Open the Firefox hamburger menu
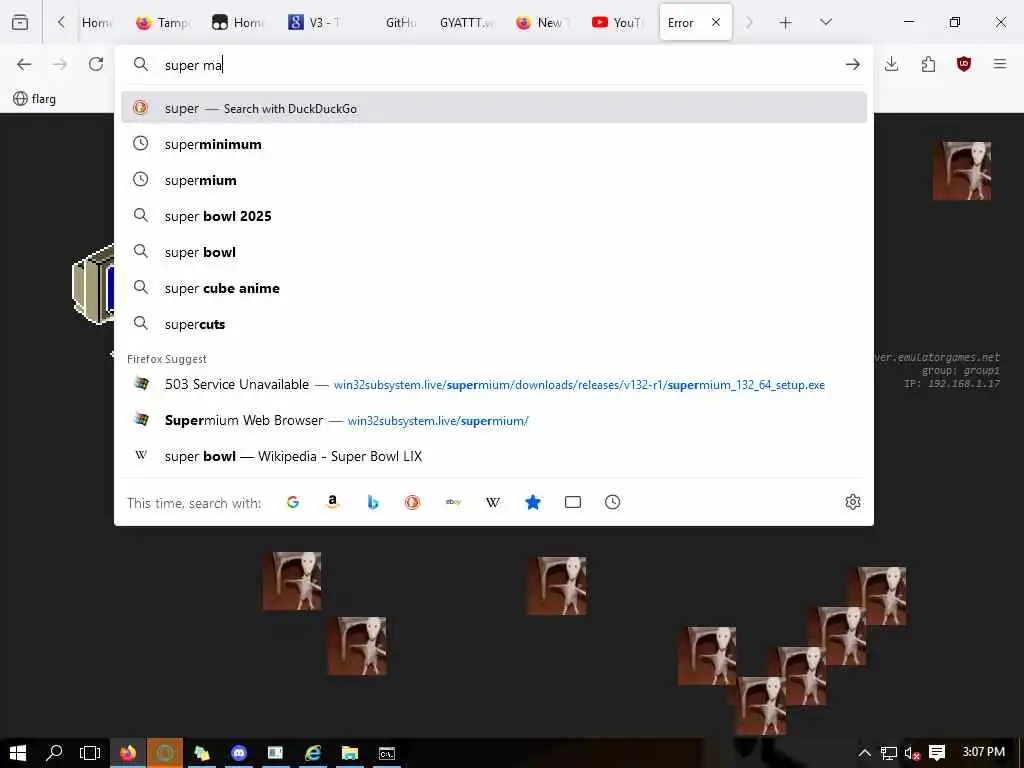This screenshot has height=768, width=1024. (1000, 64)
